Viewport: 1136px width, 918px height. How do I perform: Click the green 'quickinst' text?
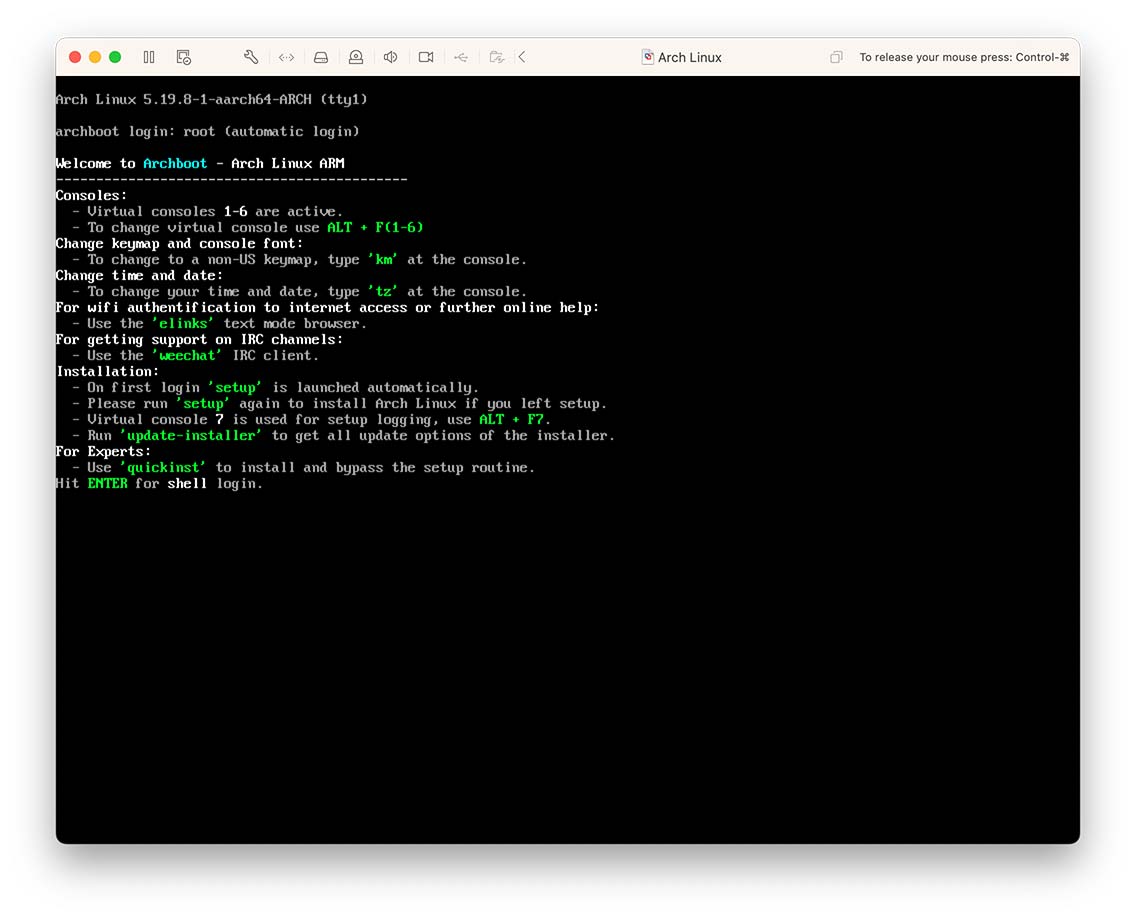(163, 467)
